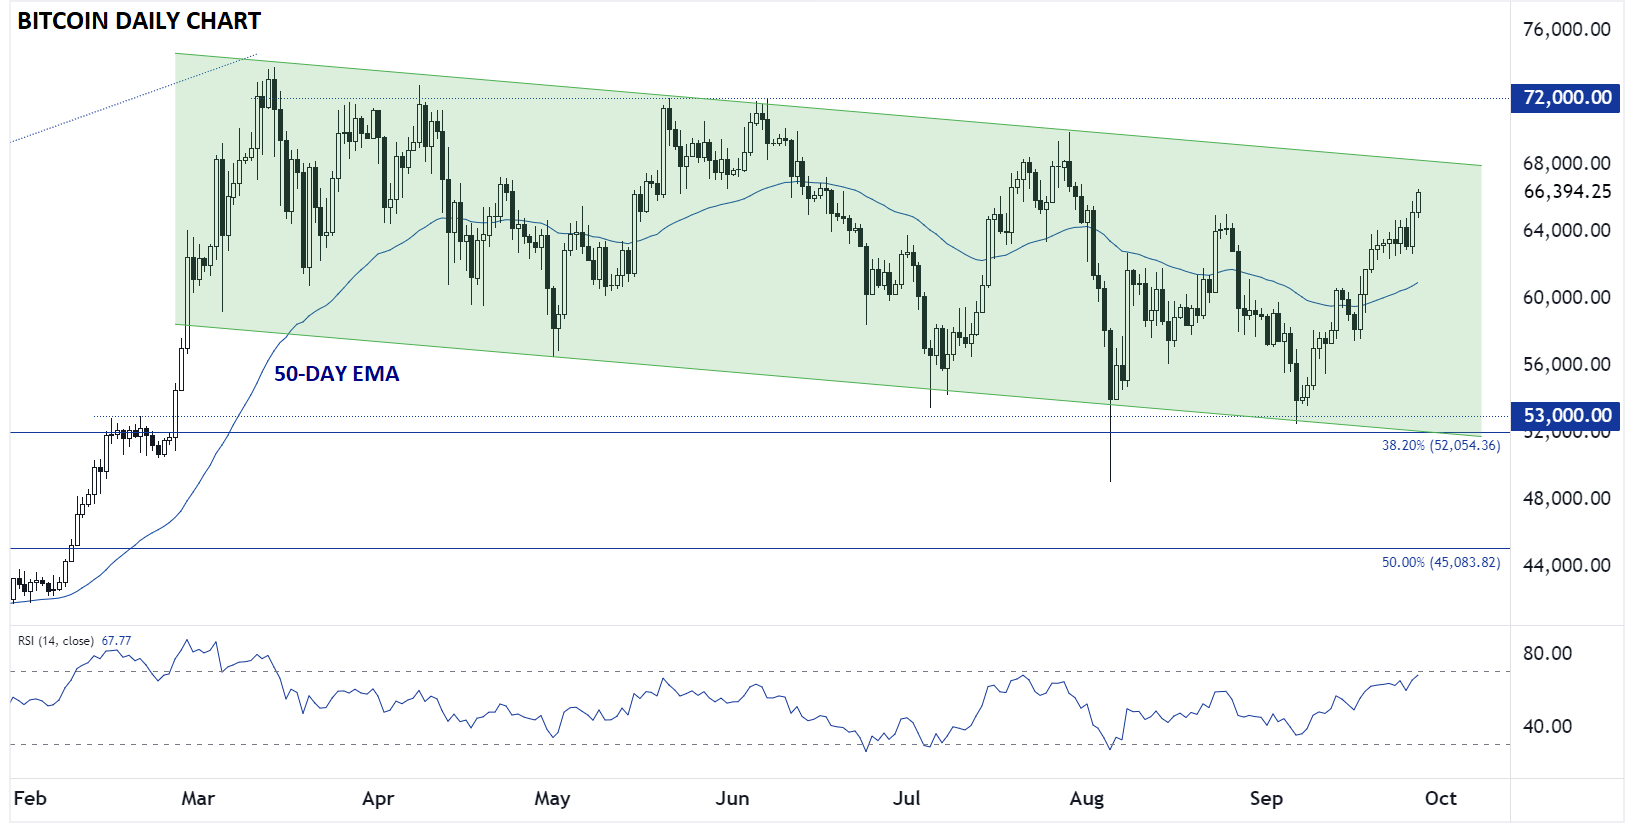
Task: Click the current price 66,394.25 label
Action: pyautogui.click(x=1566, y=191)
